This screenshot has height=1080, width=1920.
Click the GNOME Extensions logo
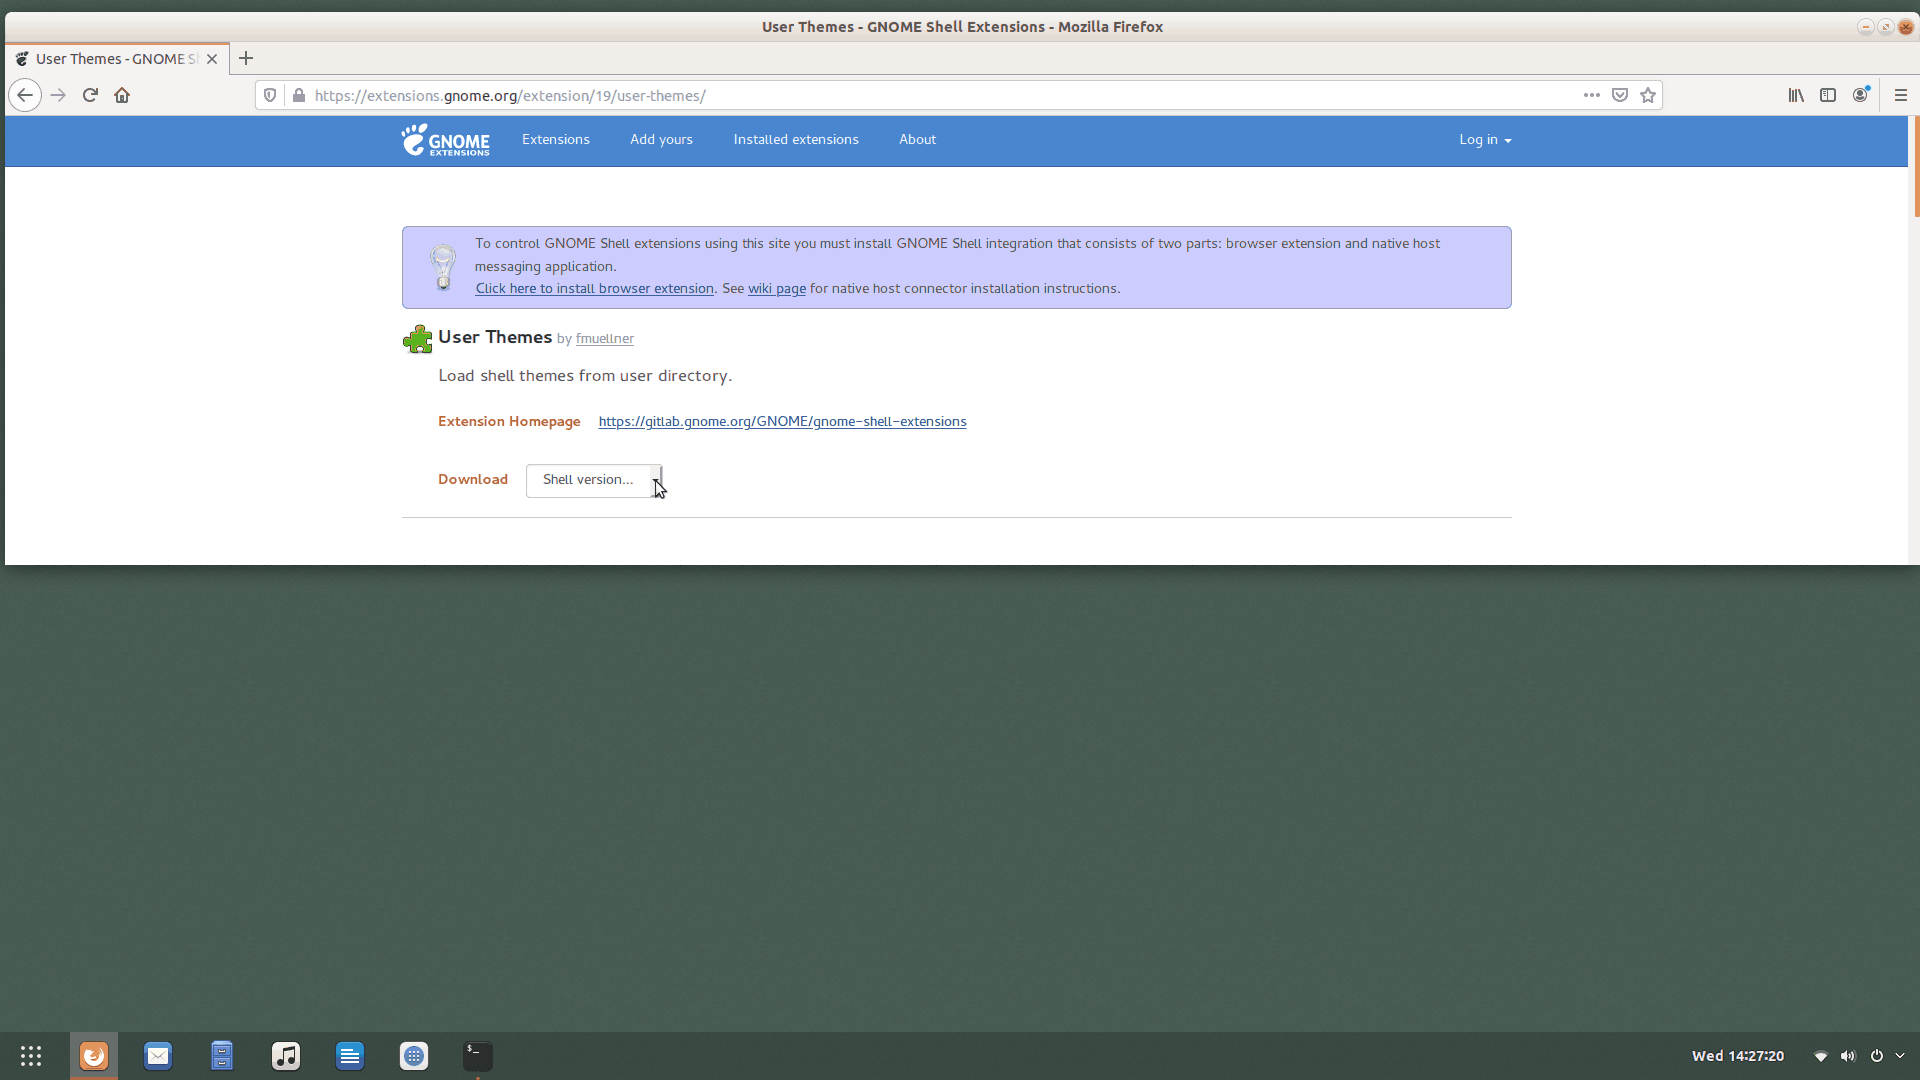pyautogui.click(x=445, y=140)
